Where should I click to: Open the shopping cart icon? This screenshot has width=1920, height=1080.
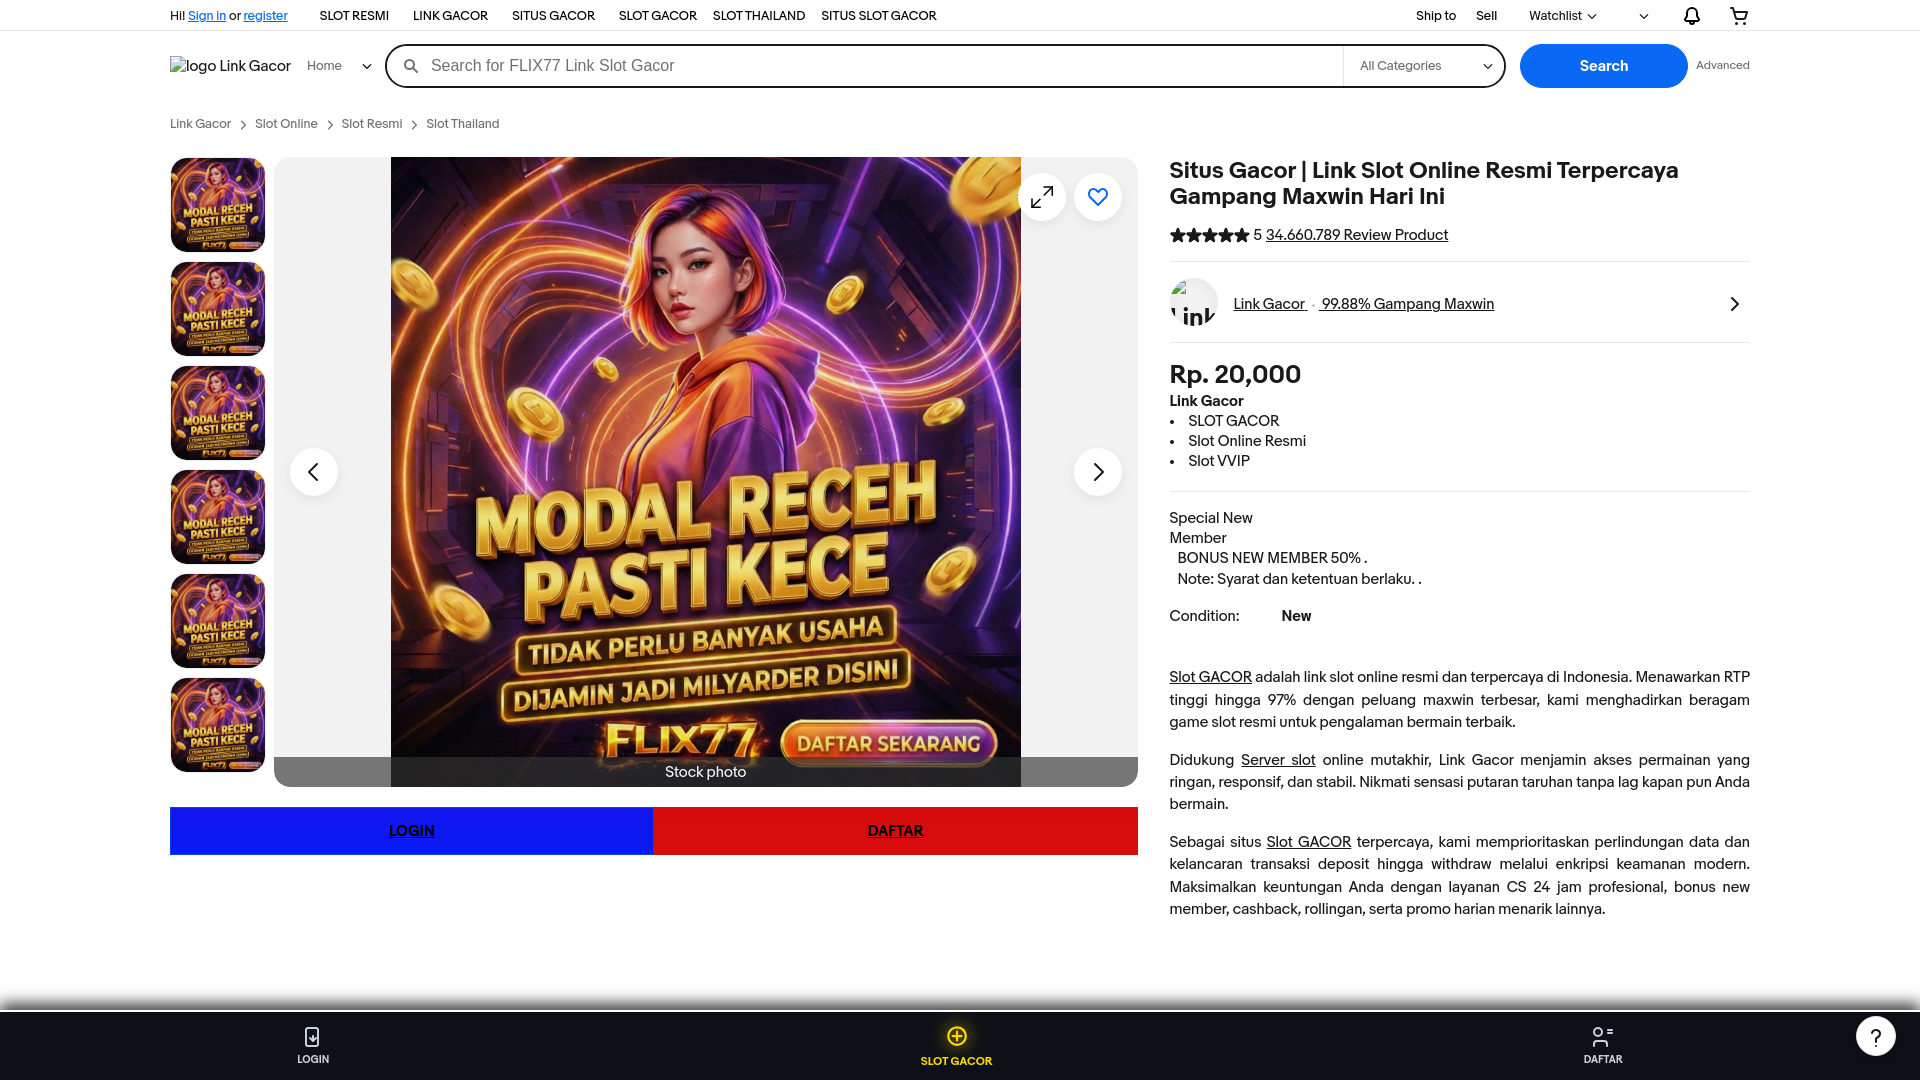coord(1739,16)
